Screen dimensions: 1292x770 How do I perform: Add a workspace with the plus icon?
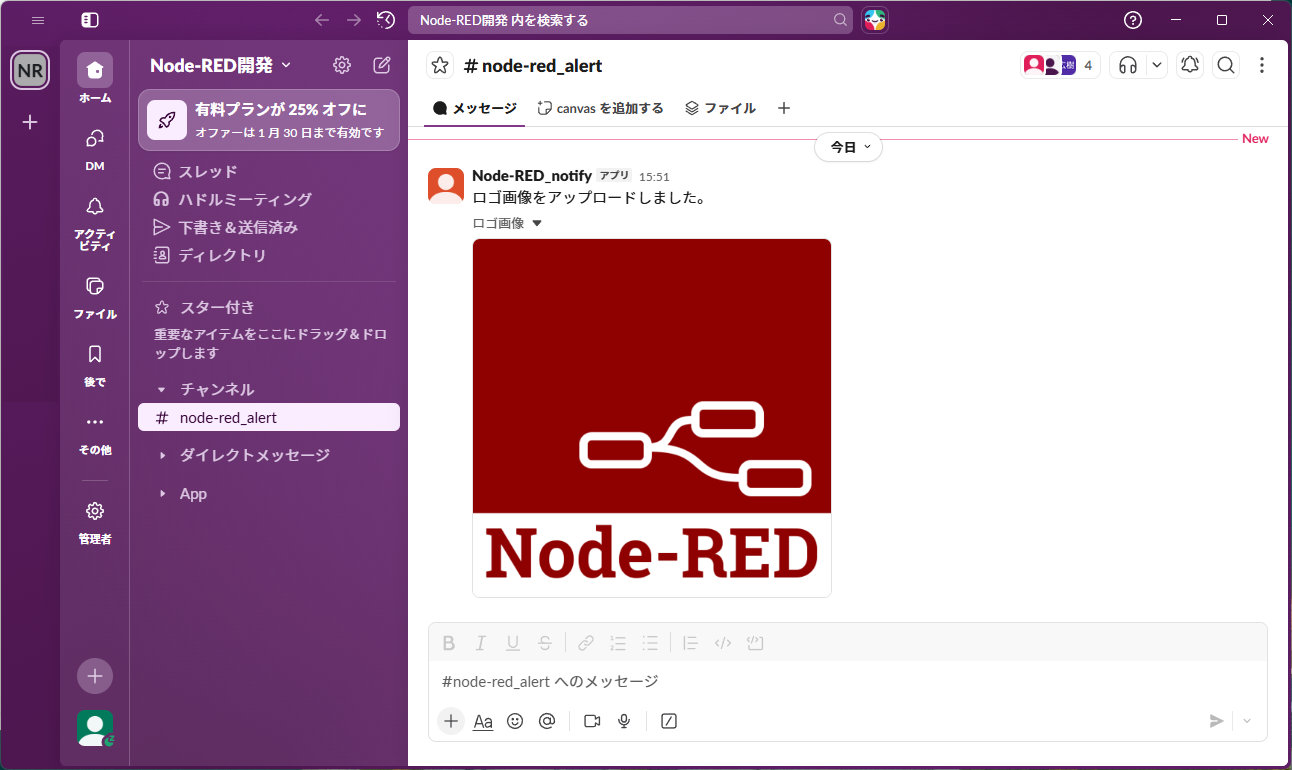(x=30, y=122)
